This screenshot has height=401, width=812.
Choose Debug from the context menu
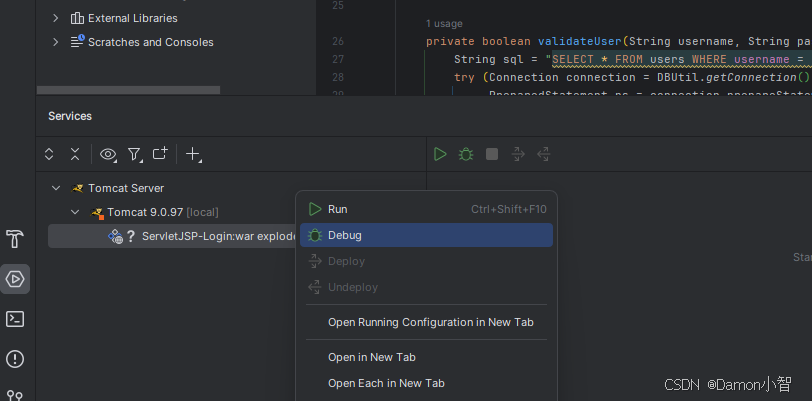pos(426,235)
